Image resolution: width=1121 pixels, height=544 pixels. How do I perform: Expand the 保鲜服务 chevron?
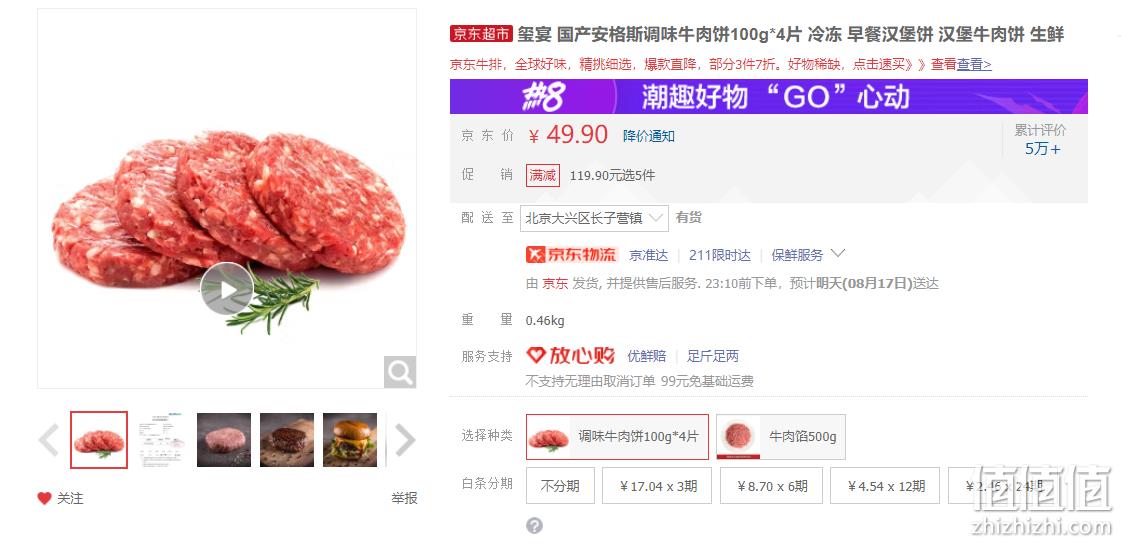click(x=839, y=254)
